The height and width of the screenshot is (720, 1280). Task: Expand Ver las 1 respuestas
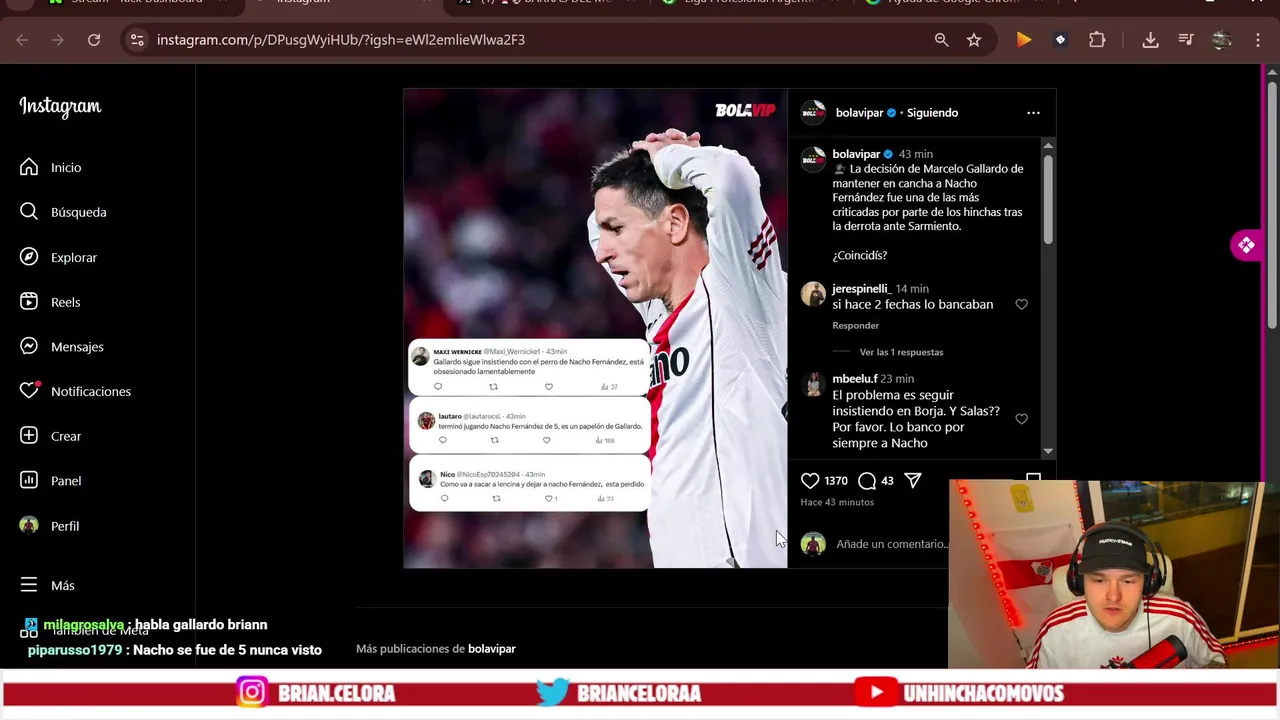(901, 352)
